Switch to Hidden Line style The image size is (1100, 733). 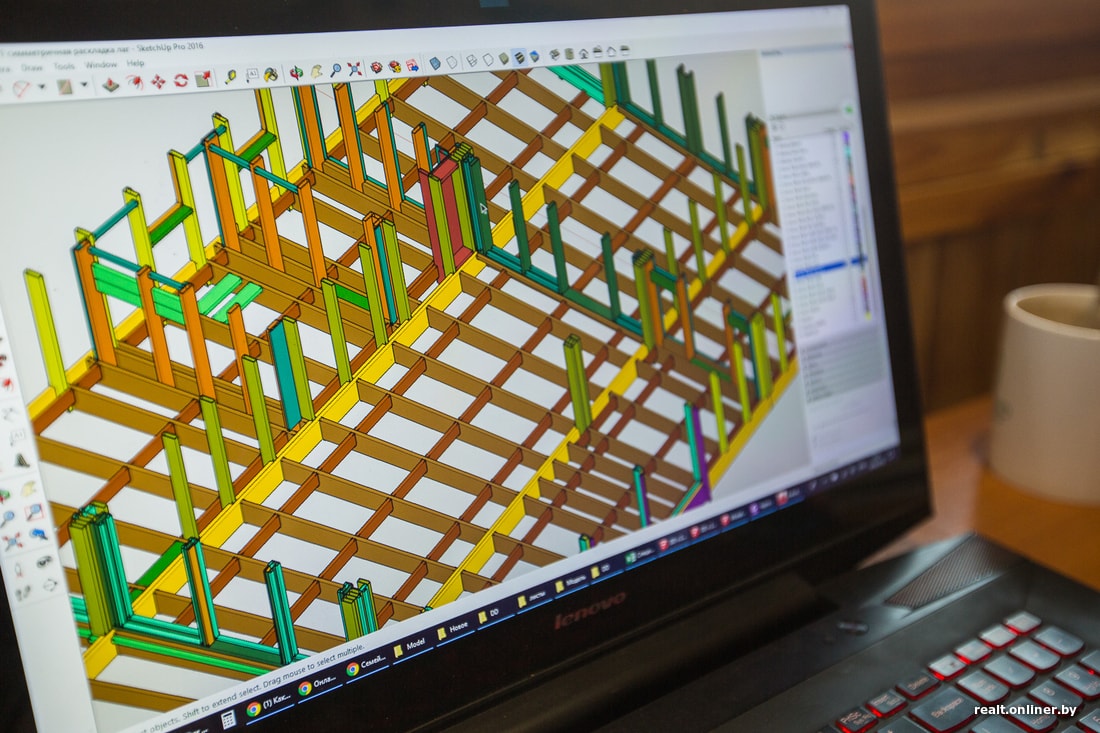point(488,60)
